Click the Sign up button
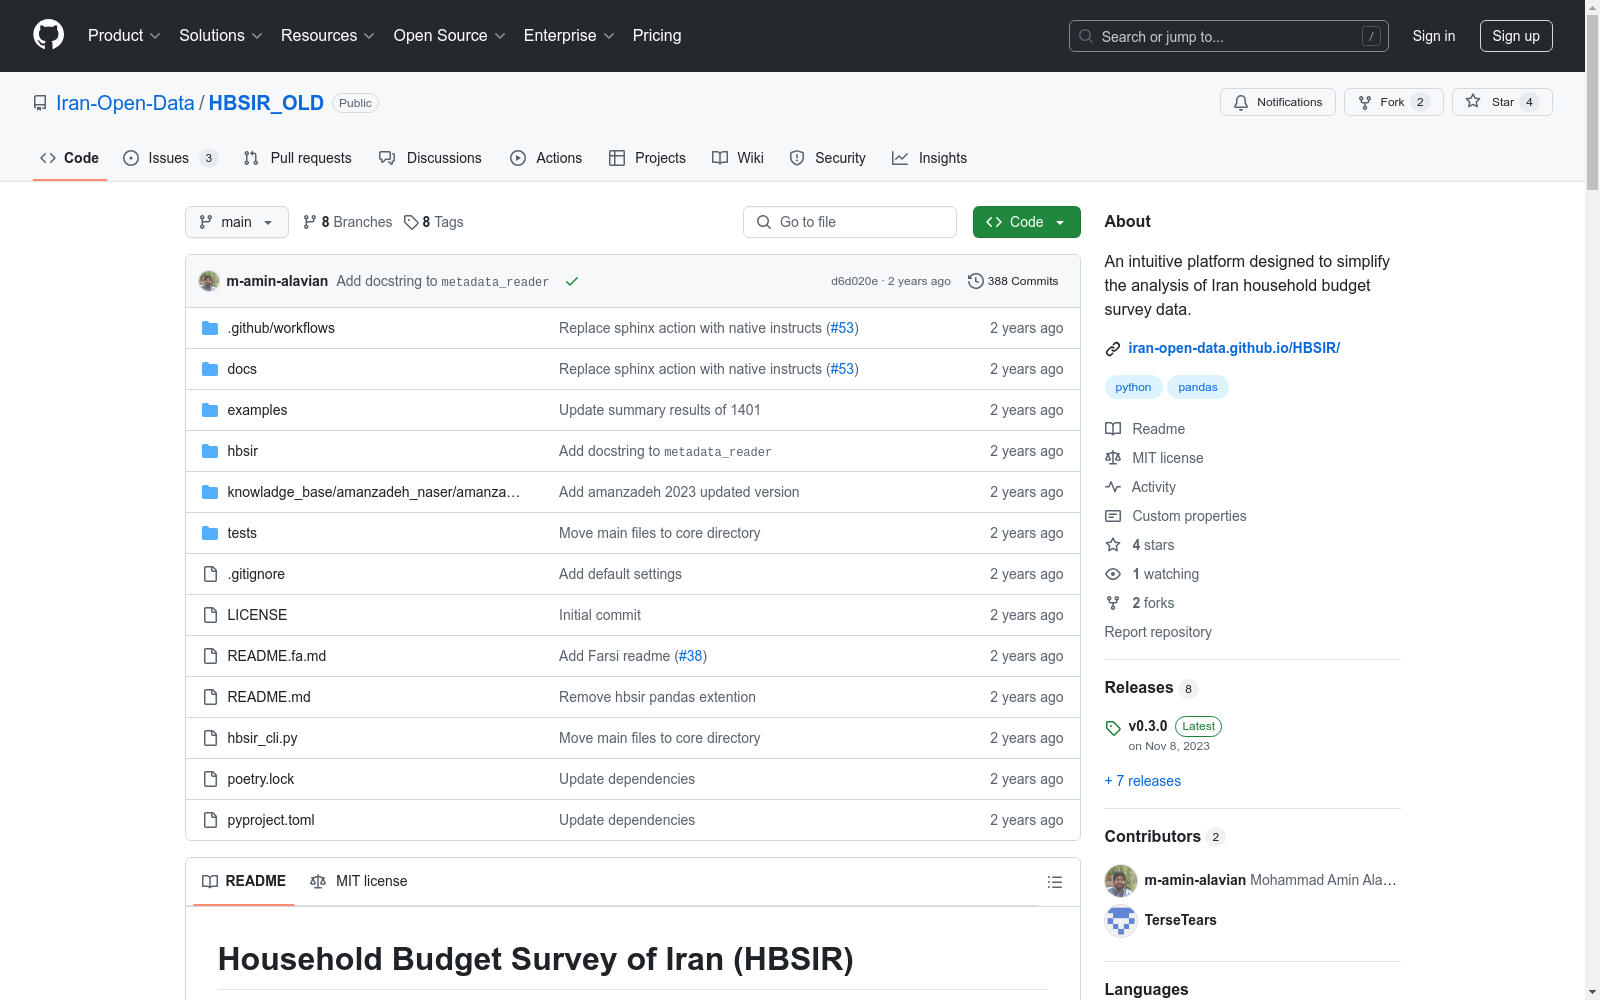Screen dimensions: 1600x1000 [1516, 36]
